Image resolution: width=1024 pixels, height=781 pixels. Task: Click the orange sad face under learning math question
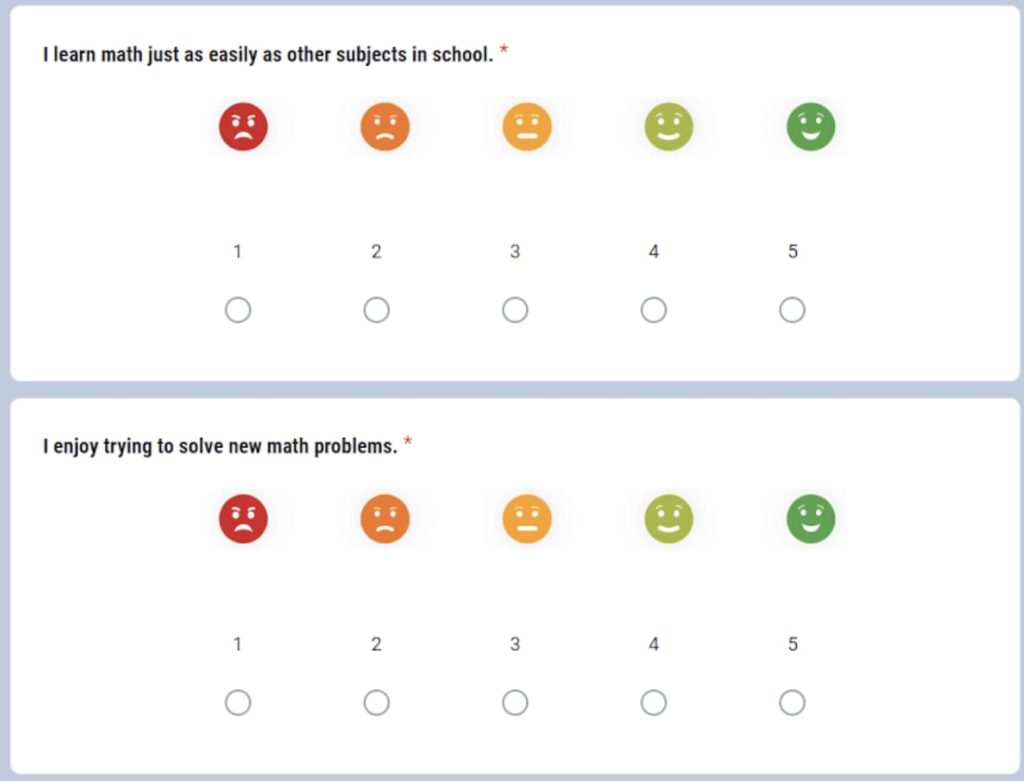point(385,127)
